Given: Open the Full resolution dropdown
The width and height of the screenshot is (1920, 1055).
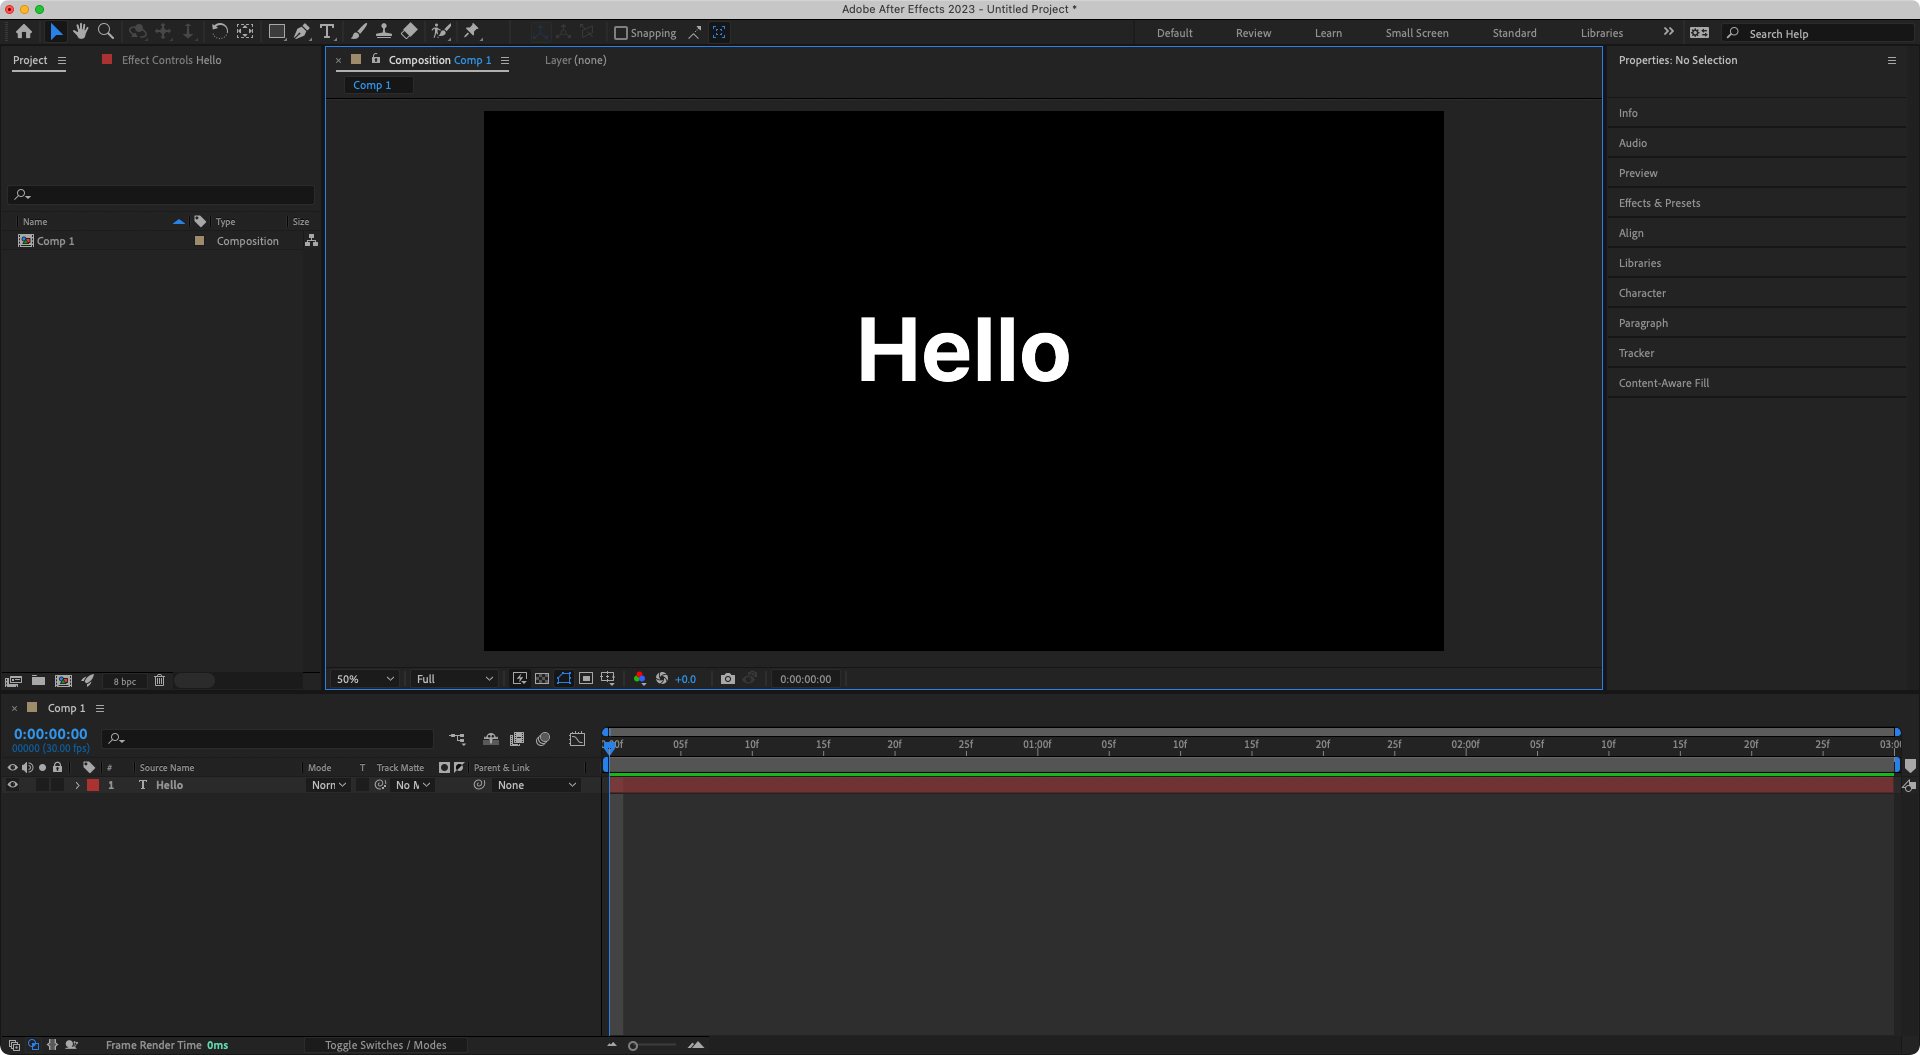Looking at the screenshot, I should [x=455, y=679].
